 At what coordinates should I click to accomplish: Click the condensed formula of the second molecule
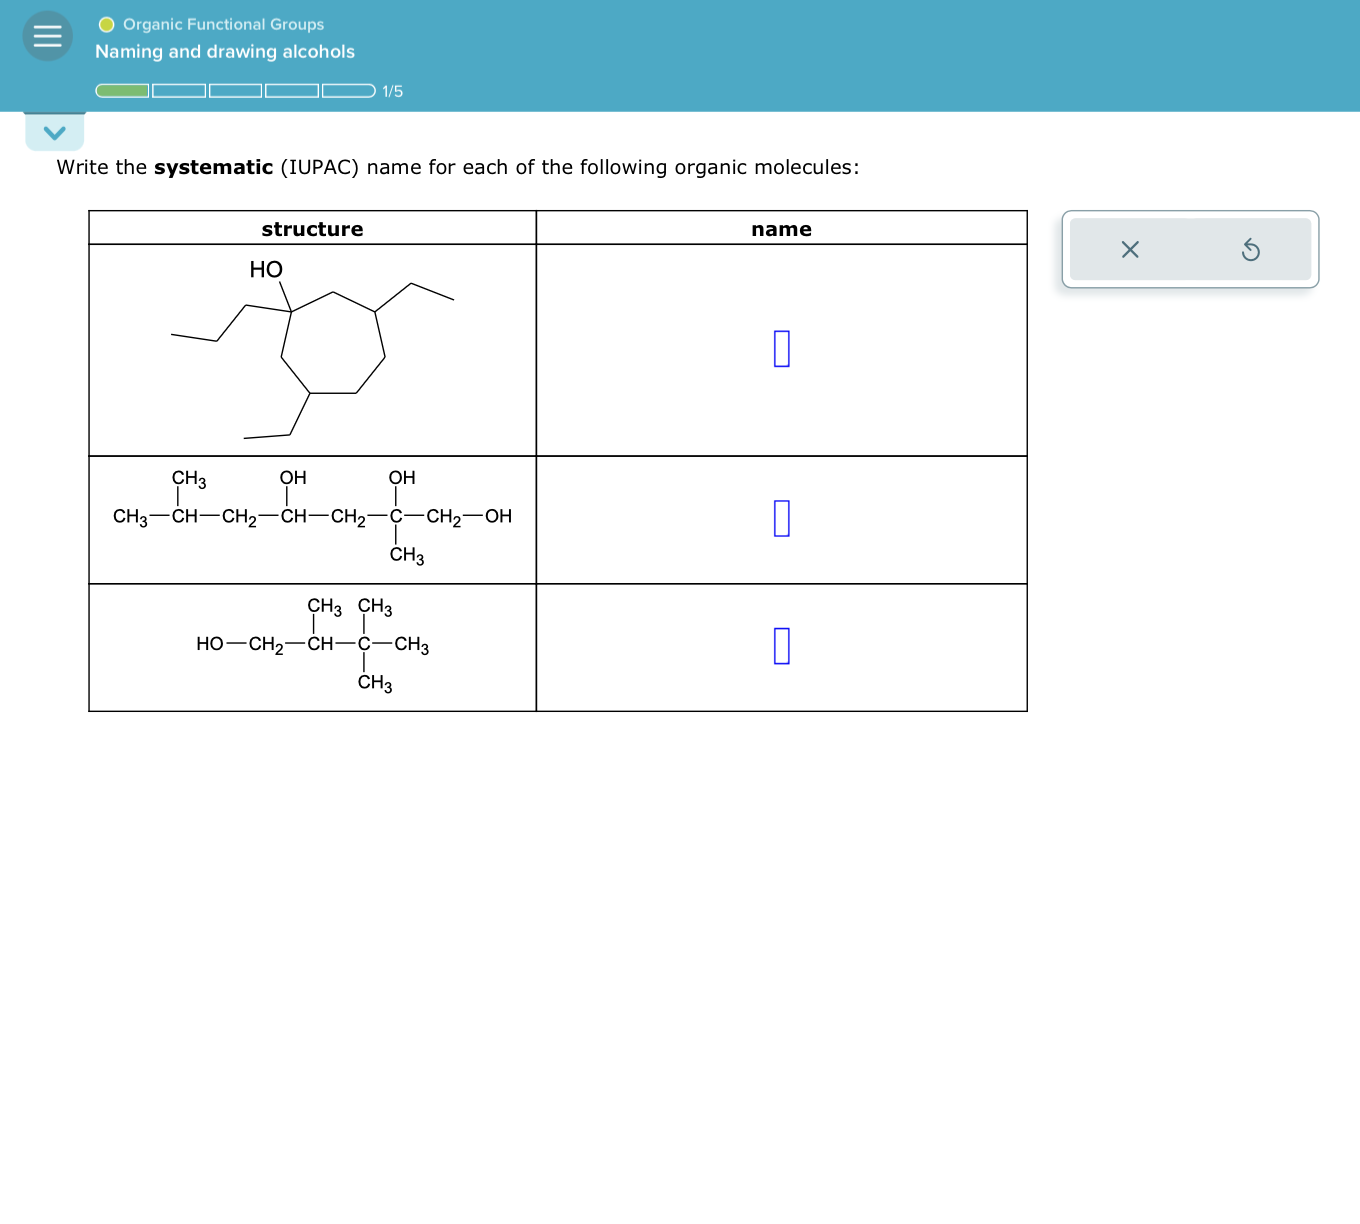[312, 517]
